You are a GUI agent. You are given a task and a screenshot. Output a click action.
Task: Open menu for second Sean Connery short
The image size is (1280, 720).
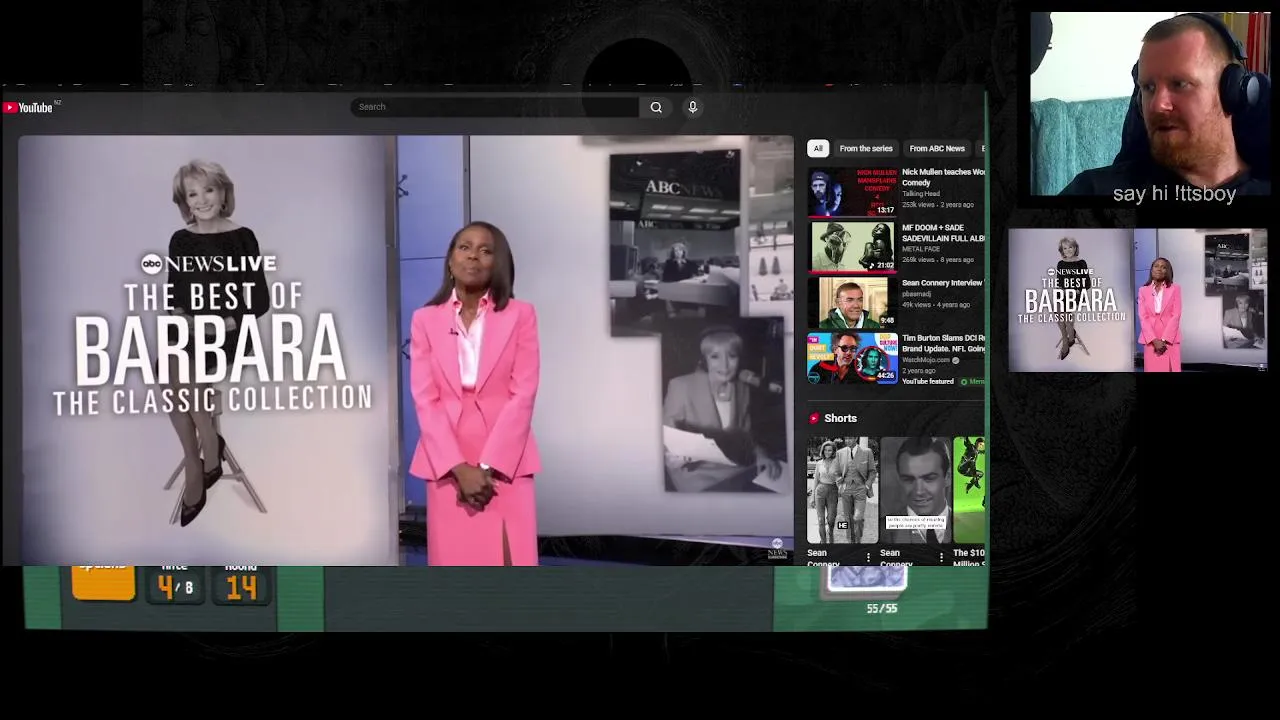(941, 557)
